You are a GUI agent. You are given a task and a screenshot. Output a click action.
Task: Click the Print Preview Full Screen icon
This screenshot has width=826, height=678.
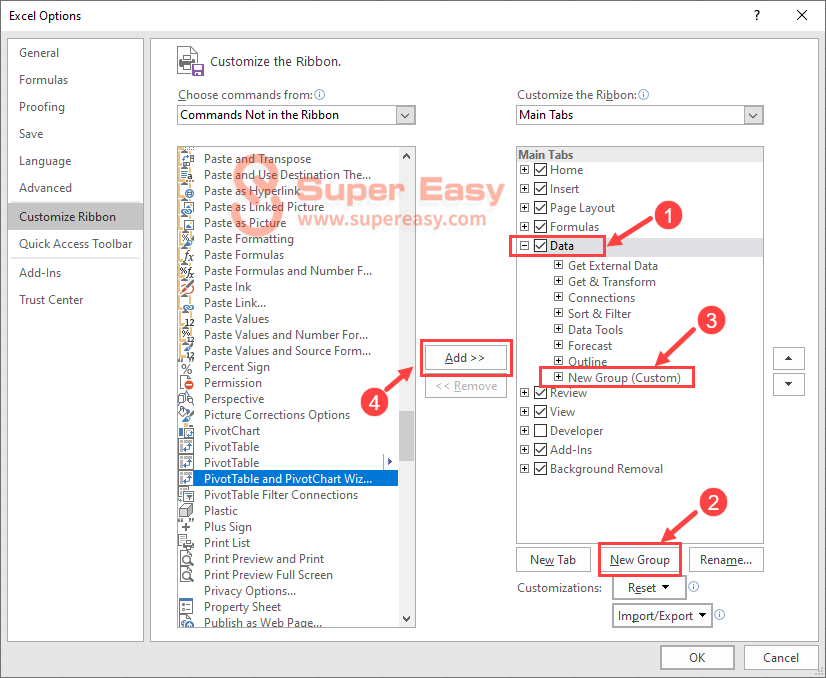coord(186,575)
